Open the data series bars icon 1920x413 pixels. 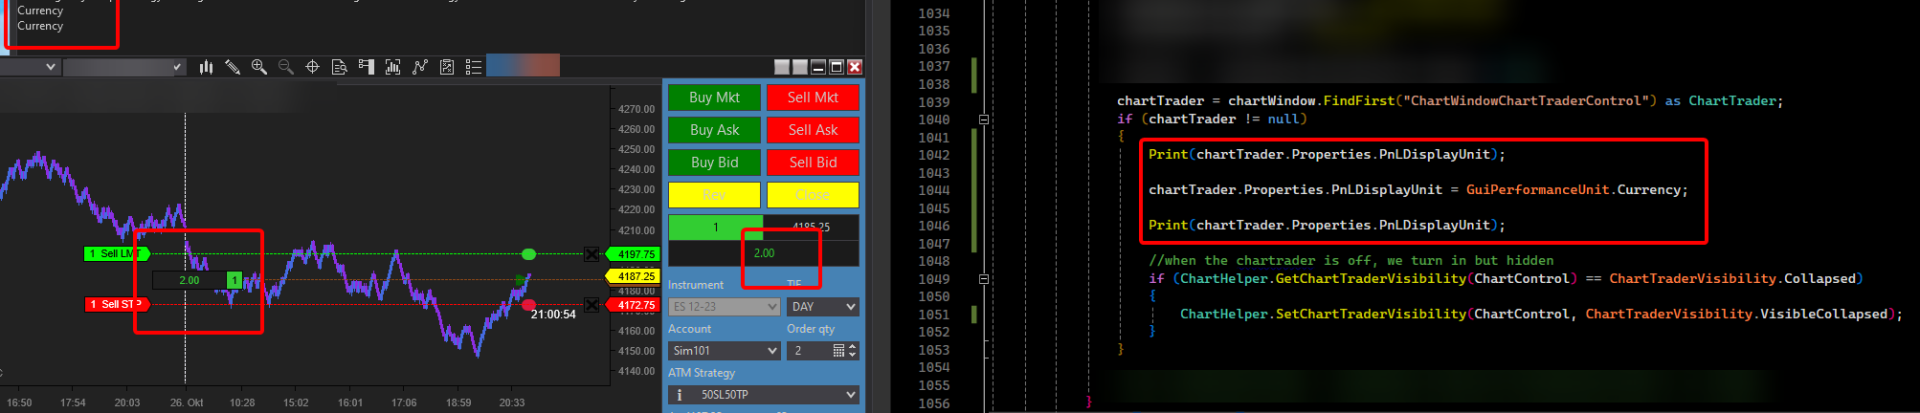tap(393, 67)
